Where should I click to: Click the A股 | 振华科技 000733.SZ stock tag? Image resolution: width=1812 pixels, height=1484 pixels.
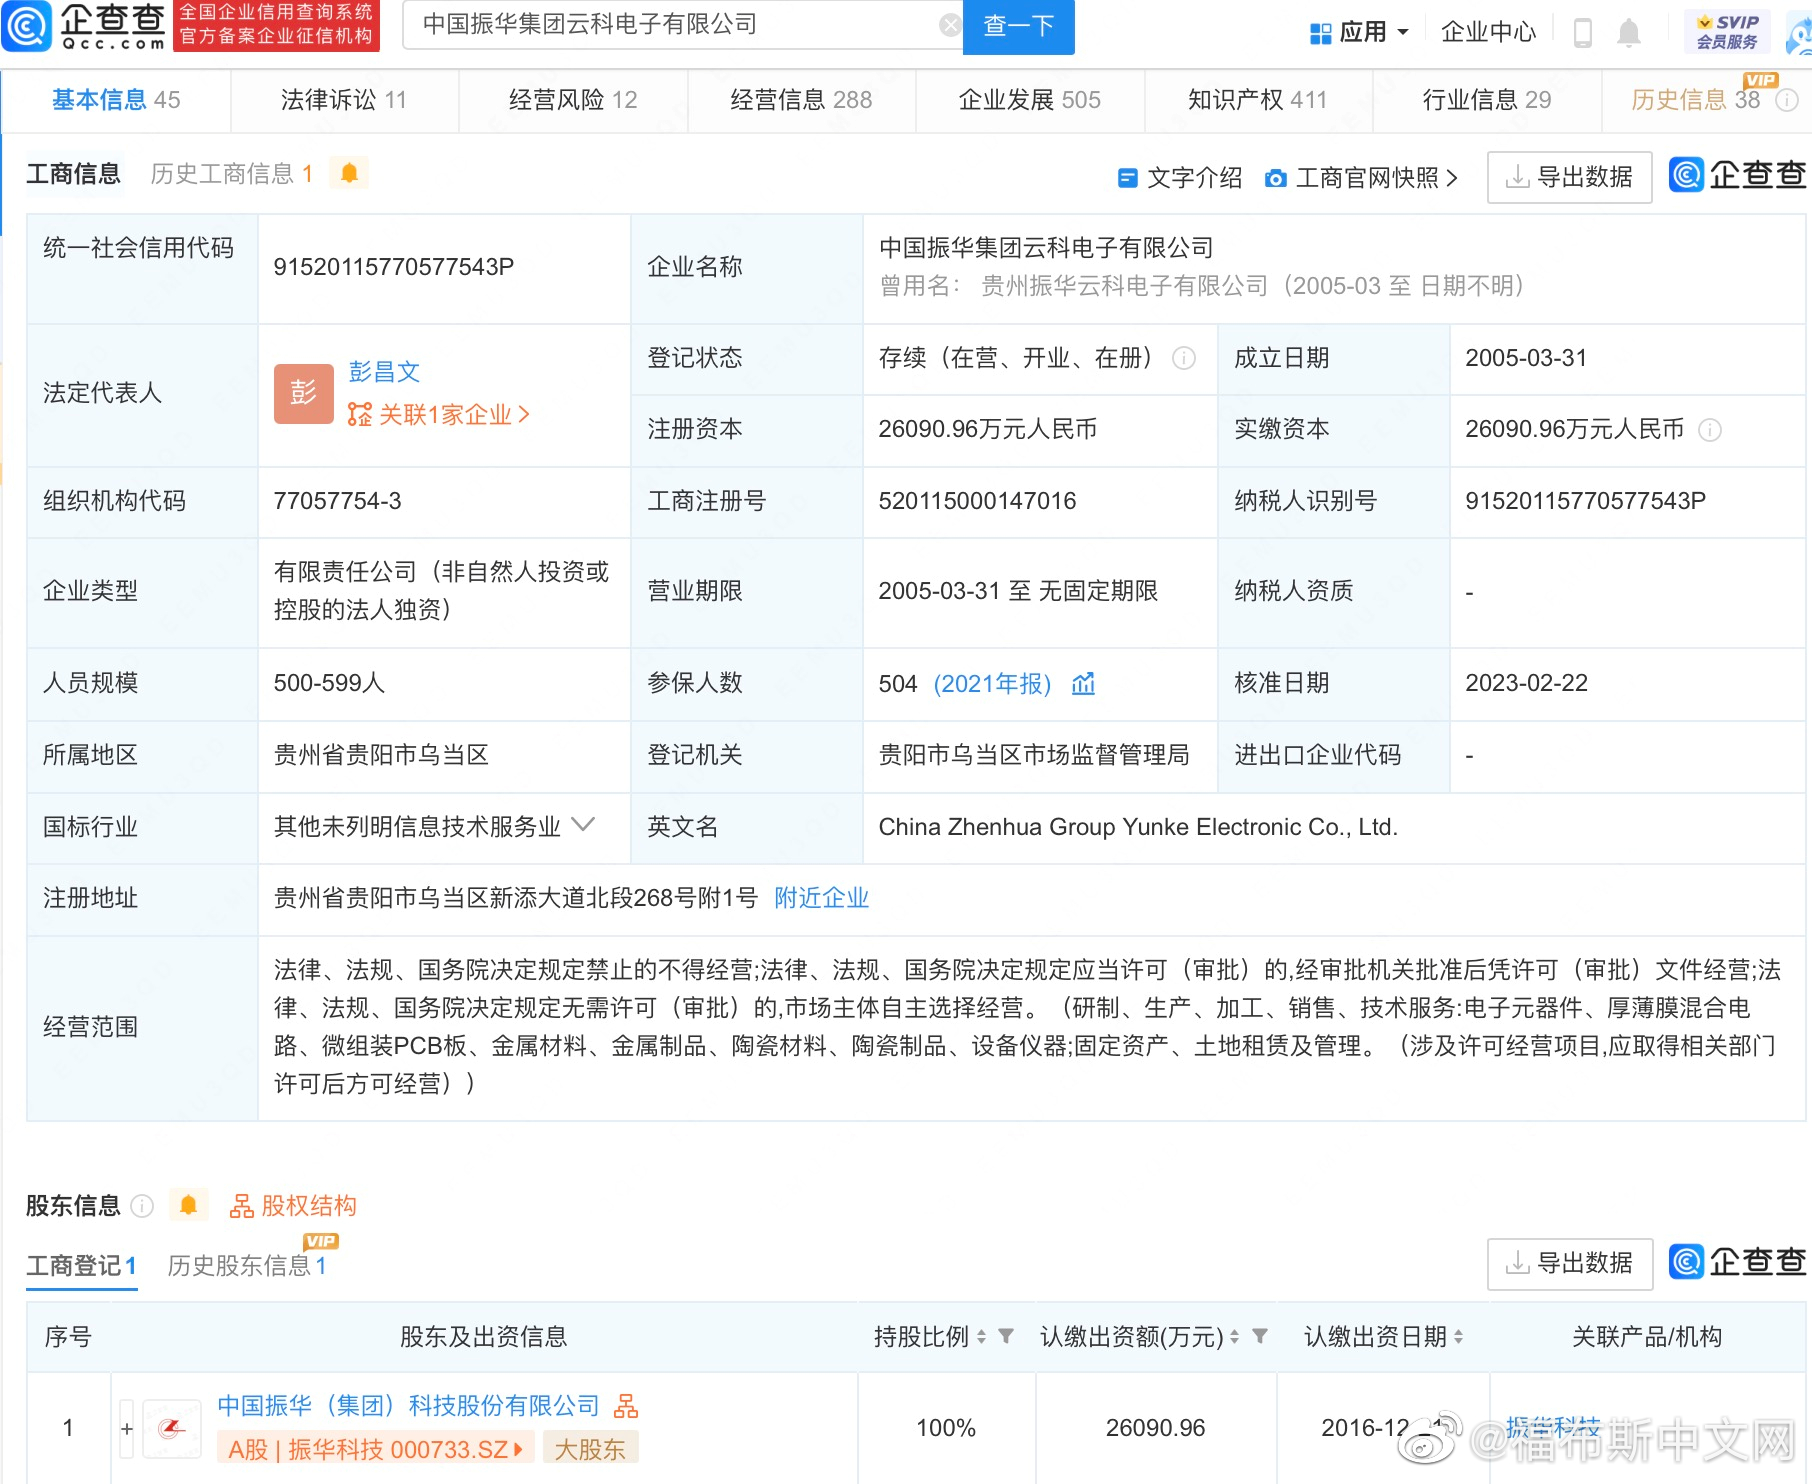375,1449
